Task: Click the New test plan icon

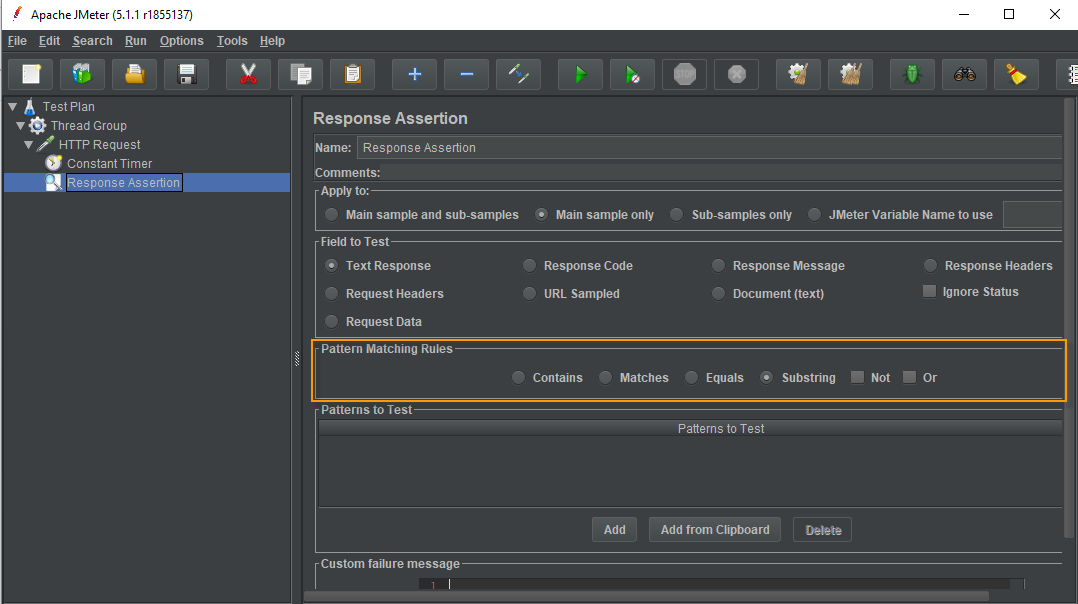Action: click(x=31, y=74)
